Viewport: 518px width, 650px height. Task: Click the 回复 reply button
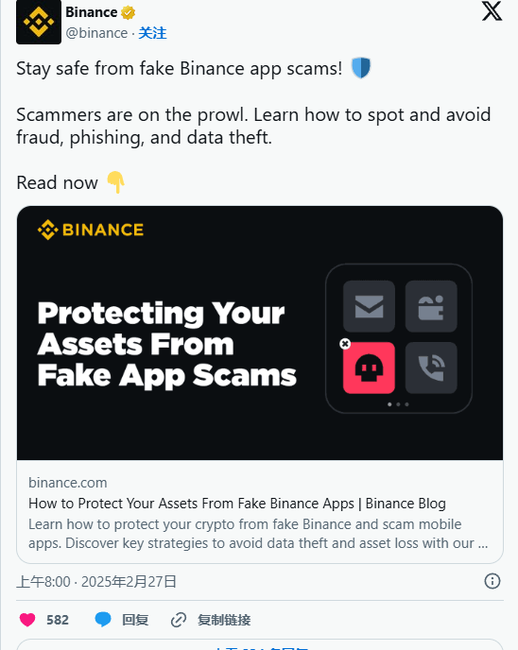135,620
